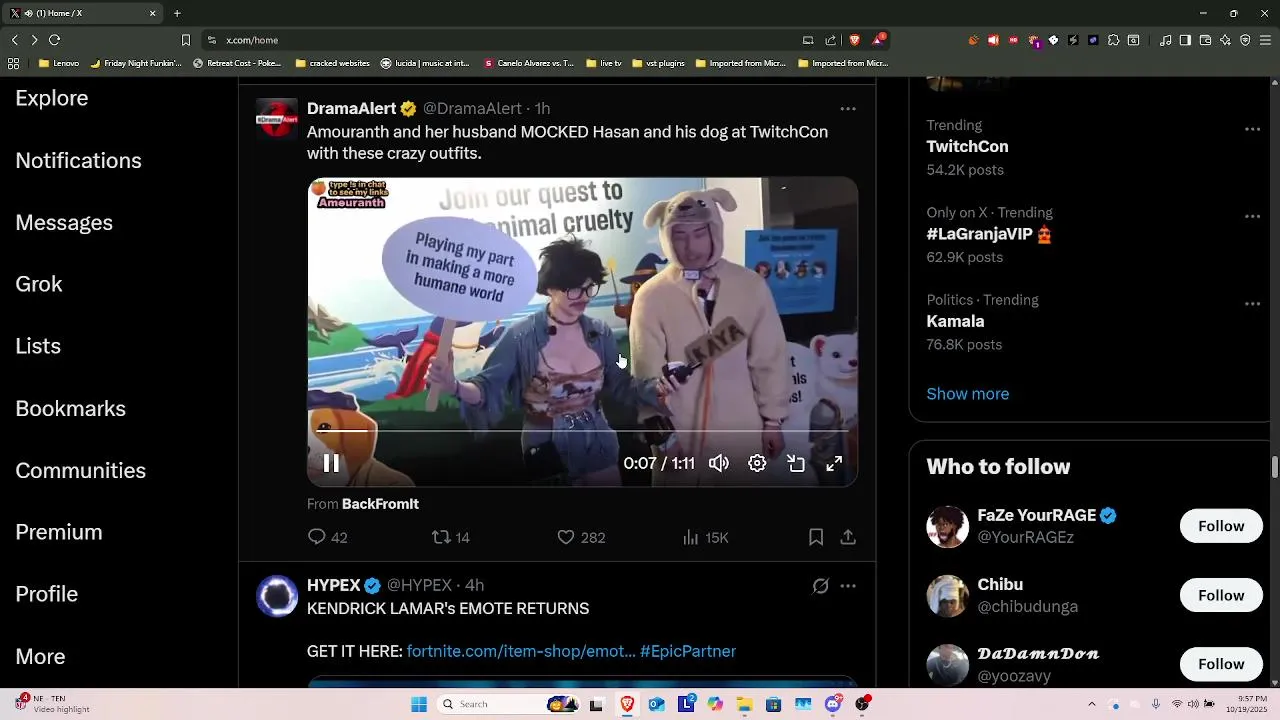Go back in the browser
This screenshot has width=1280, height=720.
point(14,40)
